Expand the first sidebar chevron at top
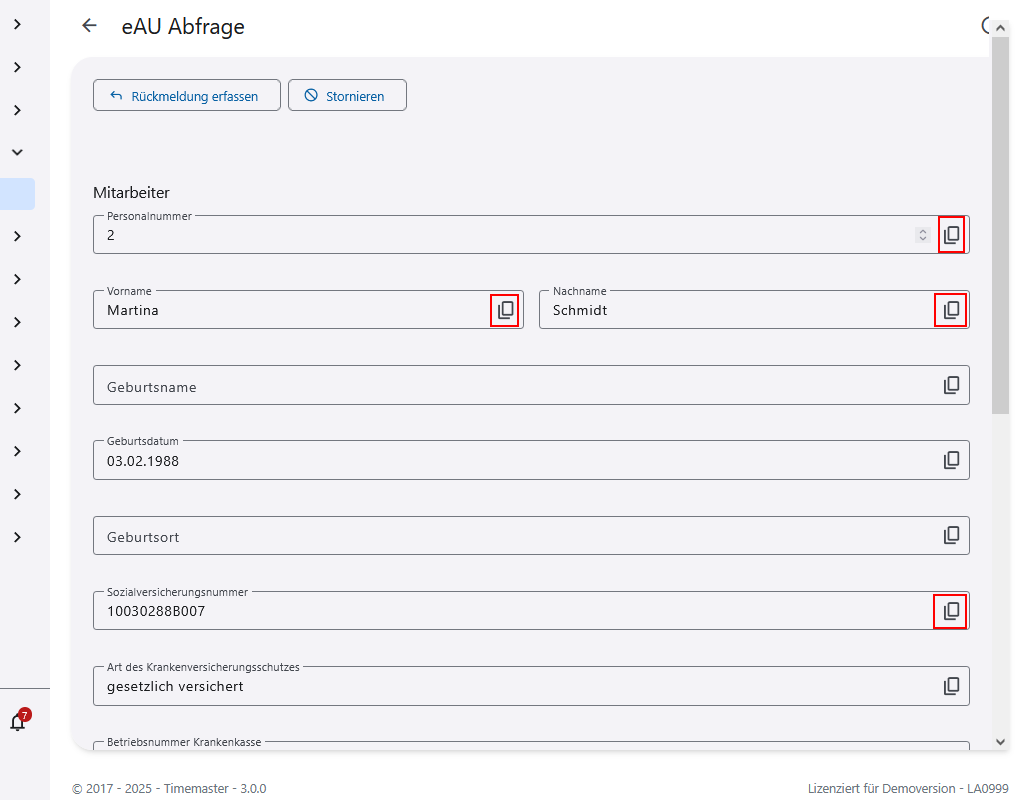The height and width of the screenshot is (800, 1024). coord(17,24)
